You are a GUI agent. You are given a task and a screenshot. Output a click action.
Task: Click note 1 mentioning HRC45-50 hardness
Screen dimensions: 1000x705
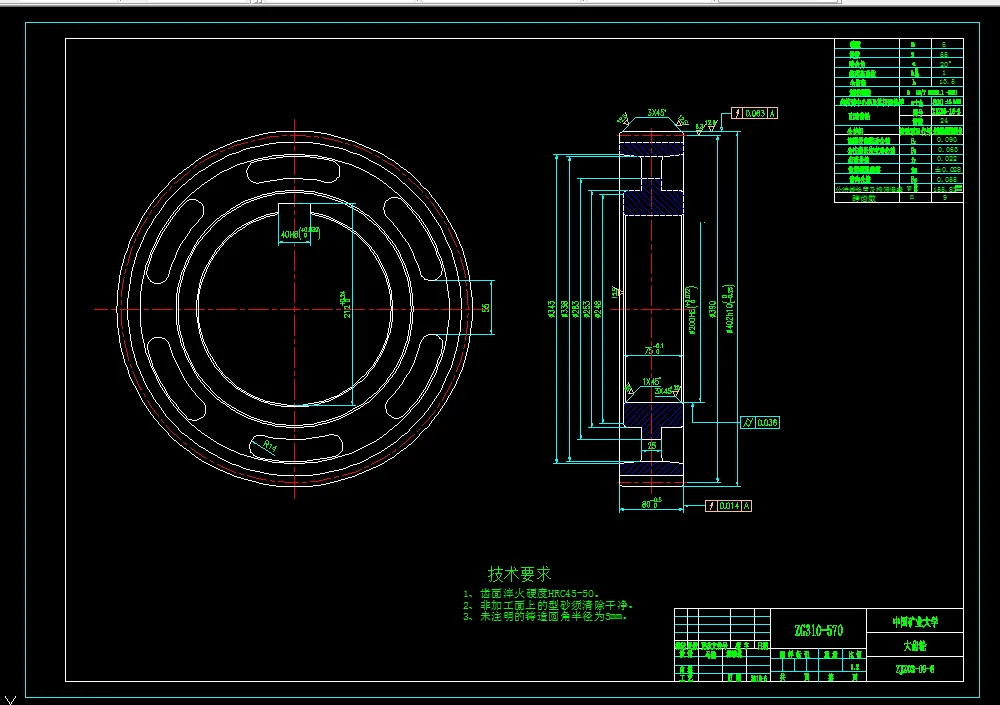pos(531,593)
